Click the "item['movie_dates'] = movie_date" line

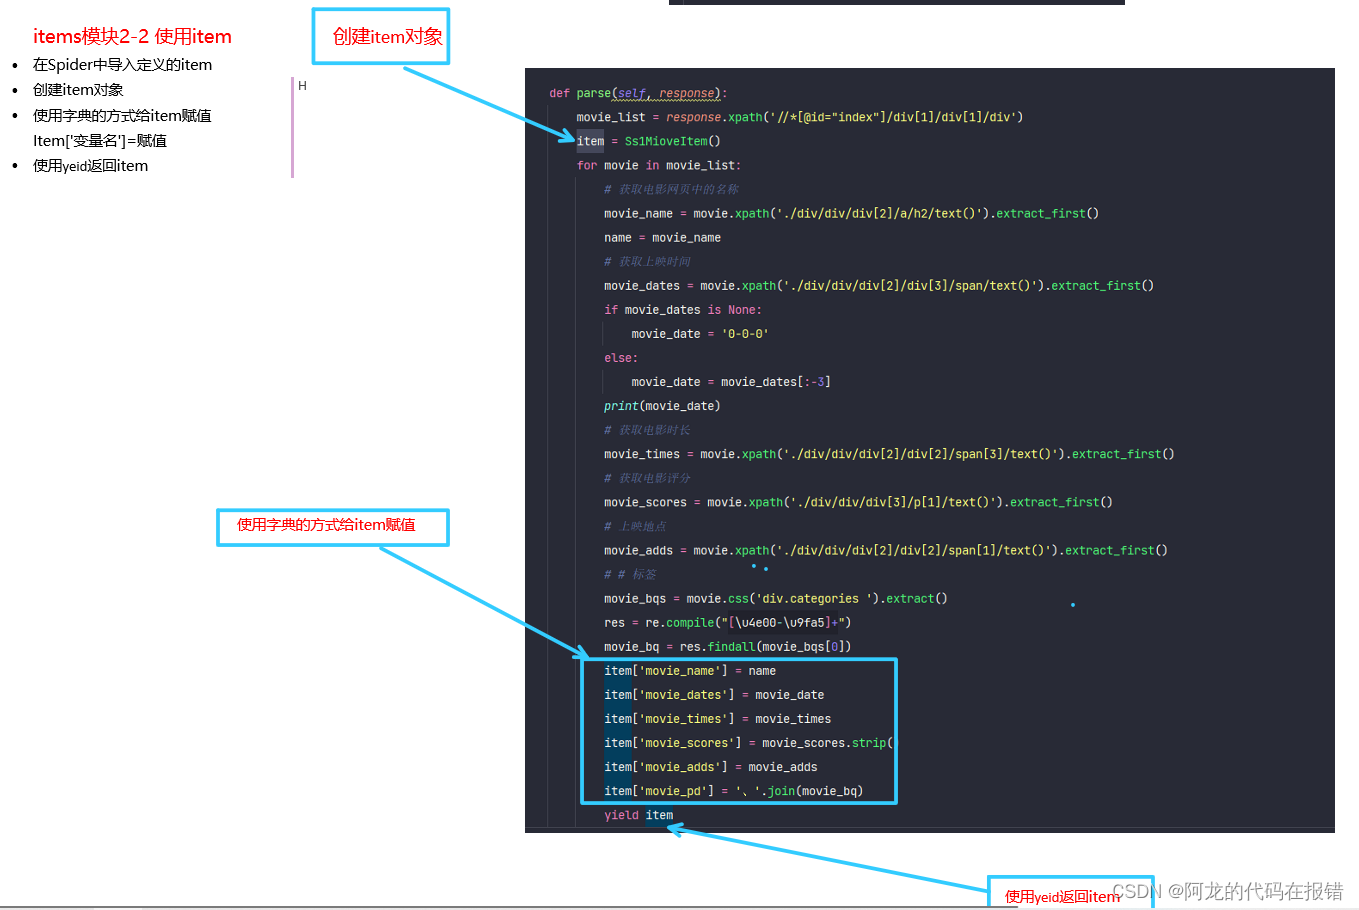click(x=714, y=695)
